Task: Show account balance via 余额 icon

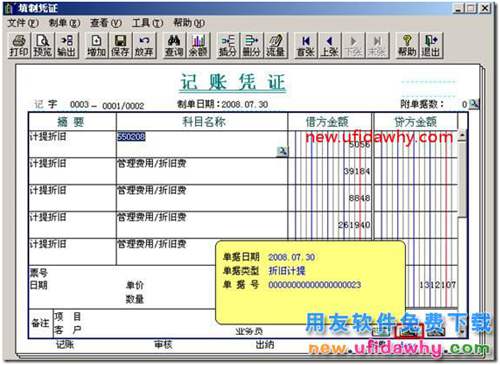Action: point(198,46)
